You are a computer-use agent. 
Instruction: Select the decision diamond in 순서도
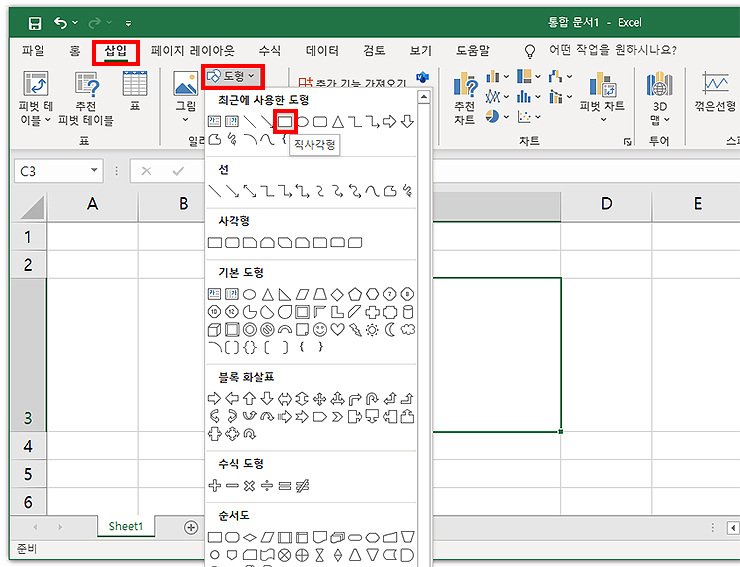point(249,537)
